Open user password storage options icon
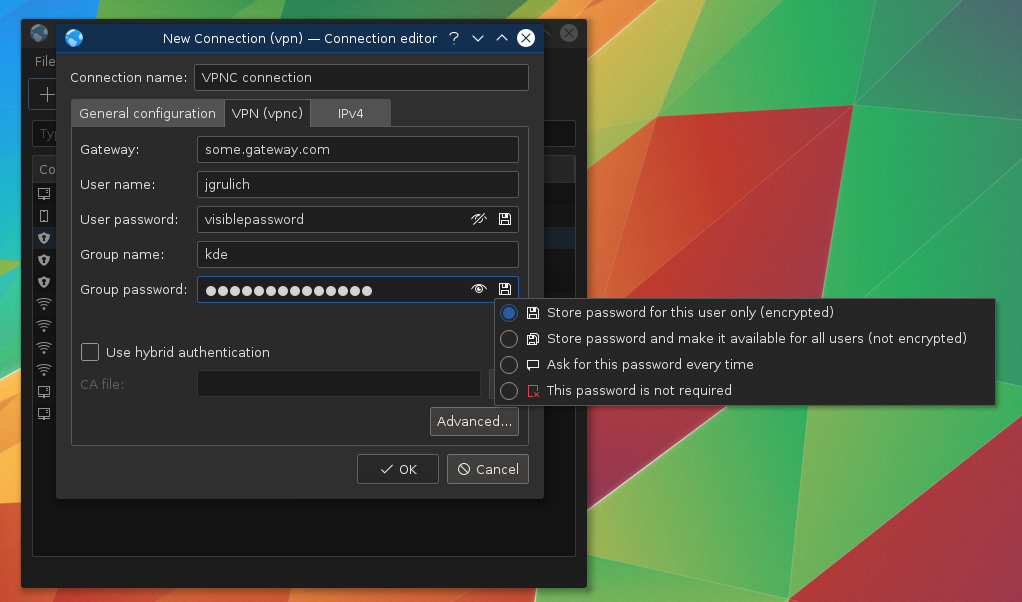The width and height of the screenshot is (1022, 602). click(505, 219)
